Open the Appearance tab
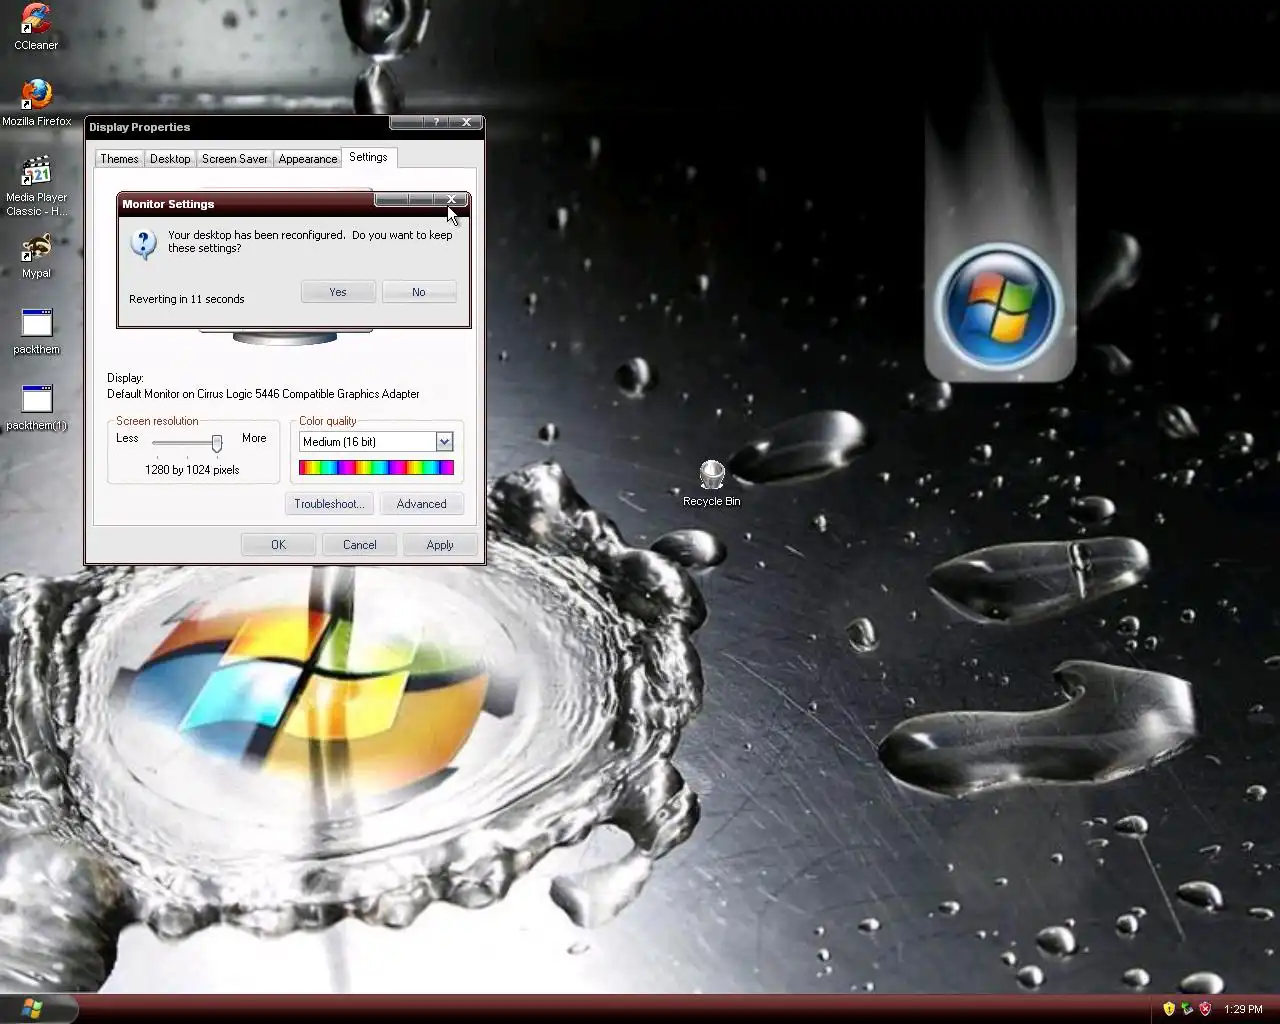The image size is (1280, 1024). click(307, 159)
